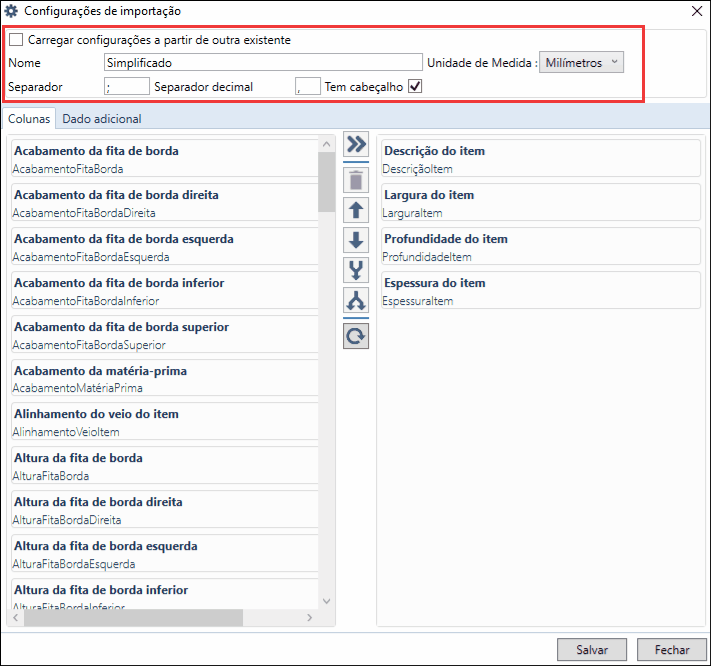711x666 pixels.
Task: Click the merge columns icon
Action: click(x=356, y=270)
